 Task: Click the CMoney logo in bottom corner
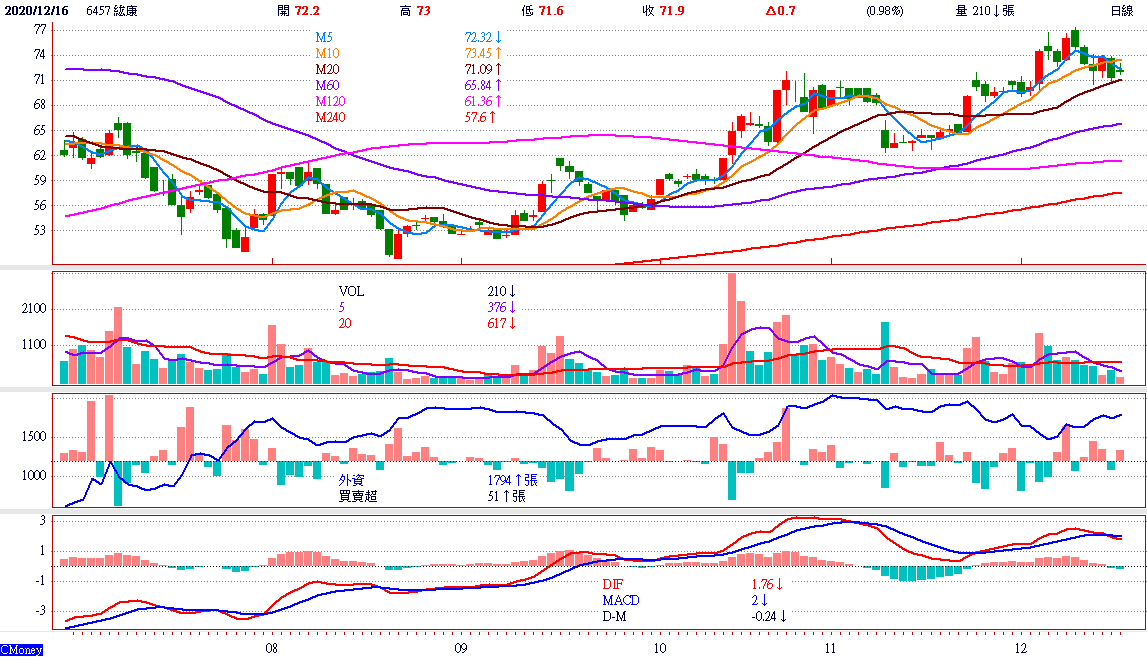click(22, 650)
